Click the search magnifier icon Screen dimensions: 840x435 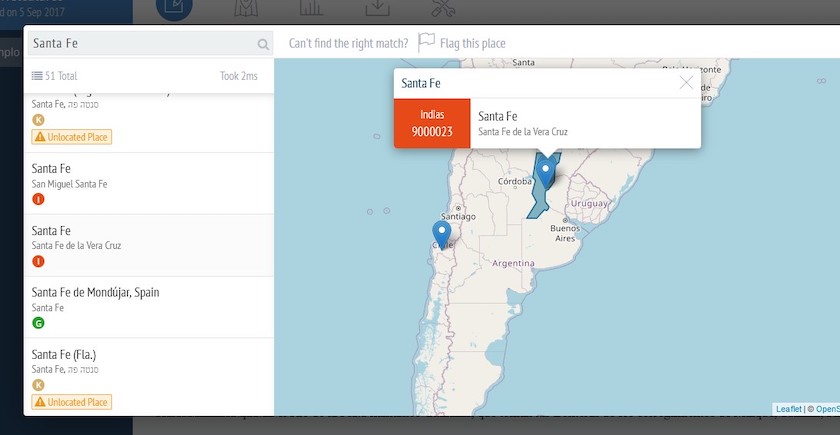point(263,44)
